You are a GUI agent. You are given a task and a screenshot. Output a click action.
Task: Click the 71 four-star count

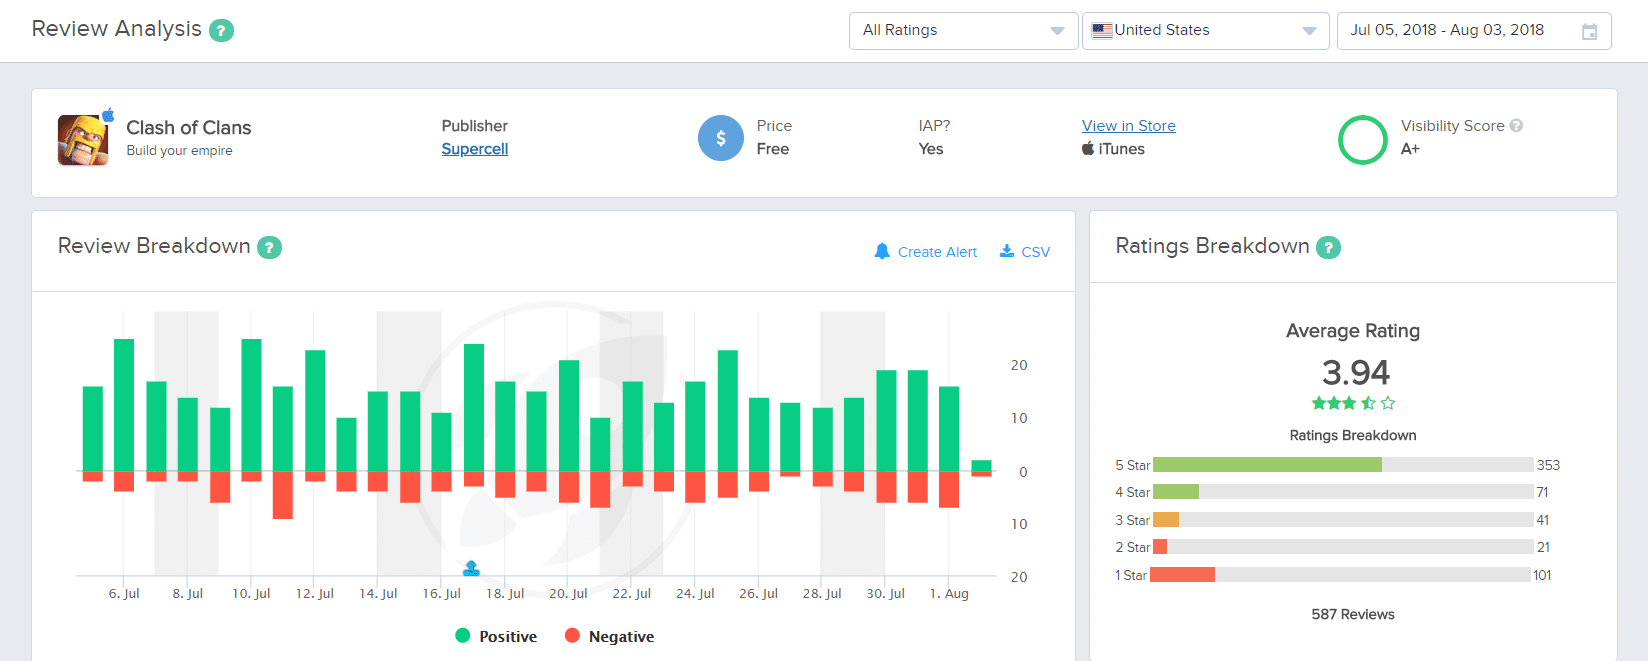click(1543, 492)
